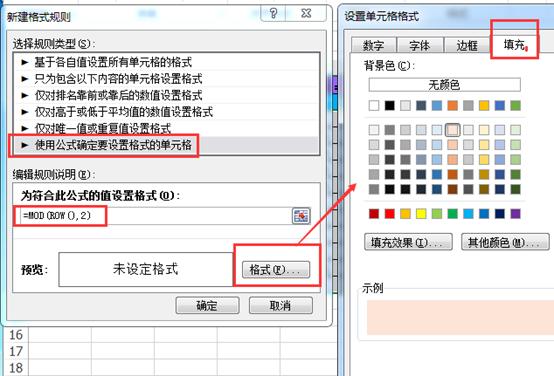
Task: Select rule type 使用公式确定要设置格式的单元格
Action: click(x=166, y=145)
